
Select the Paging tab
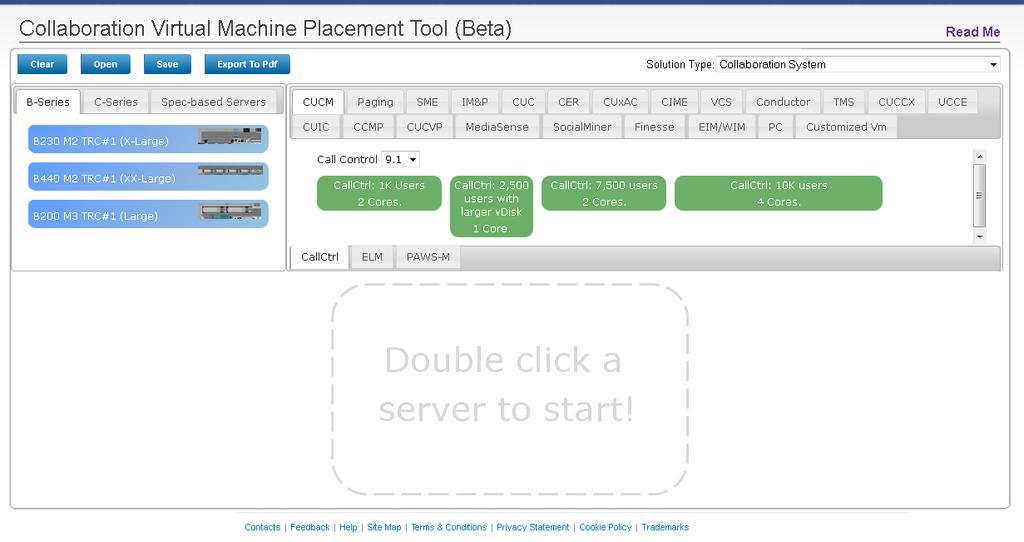click(375, 102)
